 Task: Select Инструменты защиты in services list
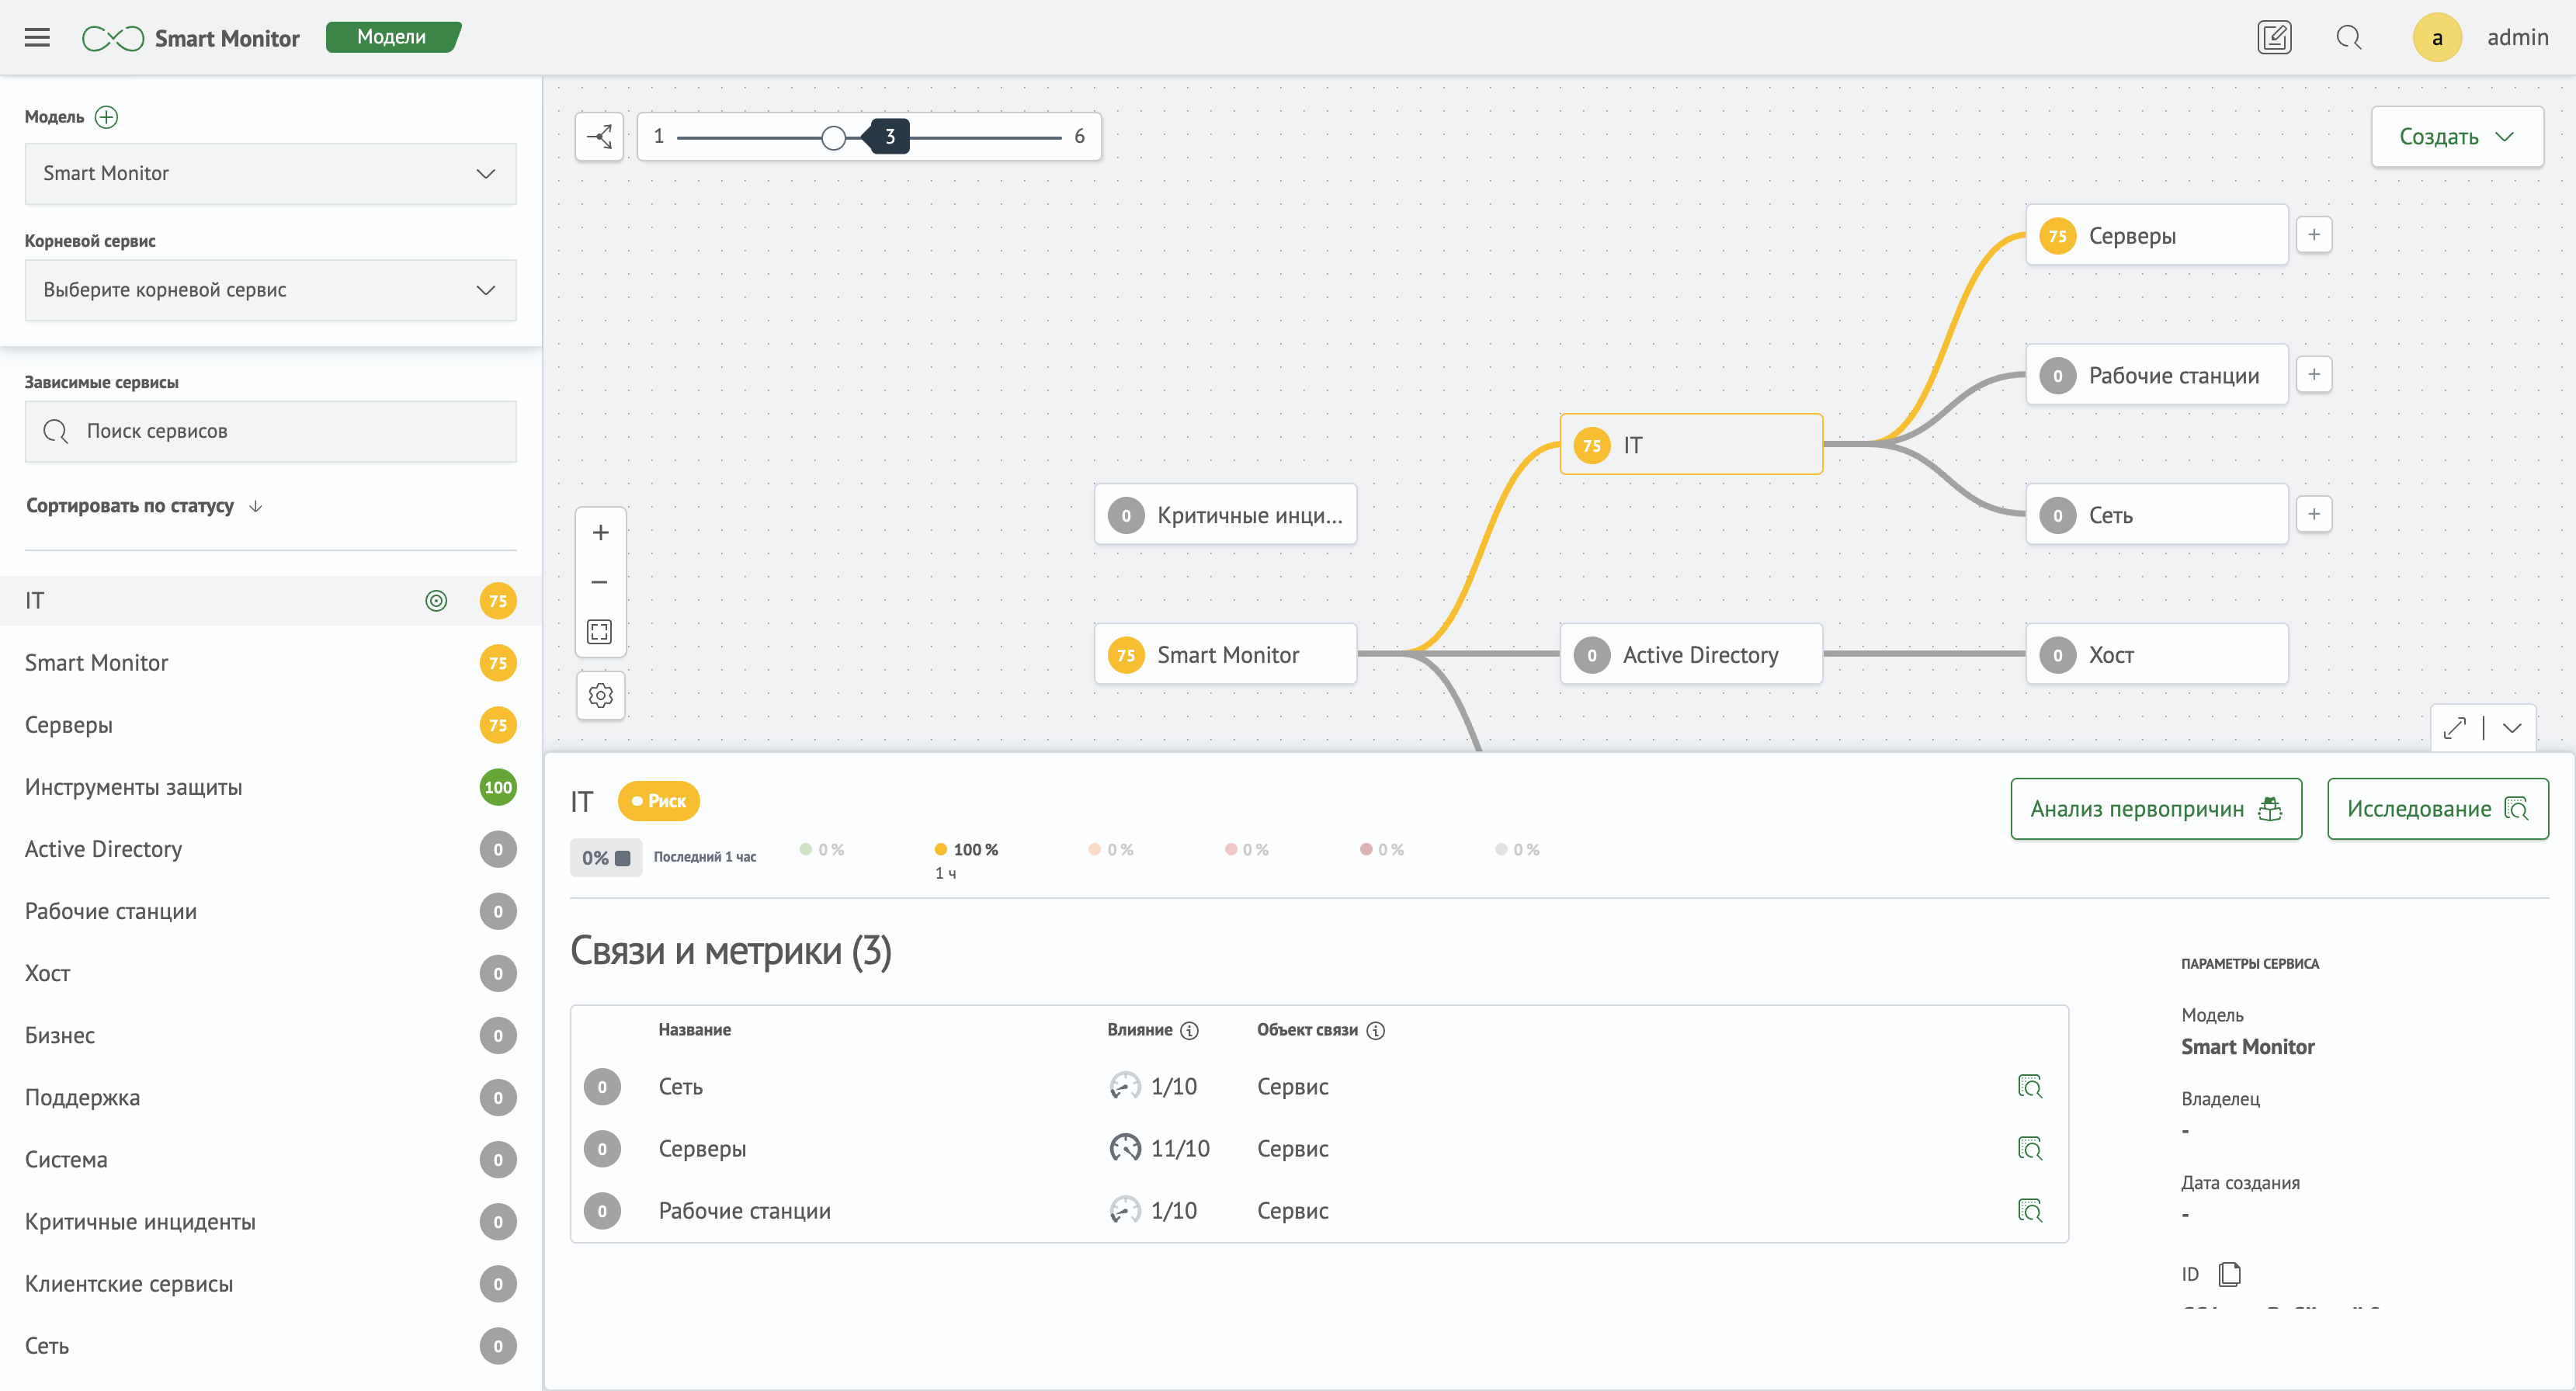coord(270,787)
